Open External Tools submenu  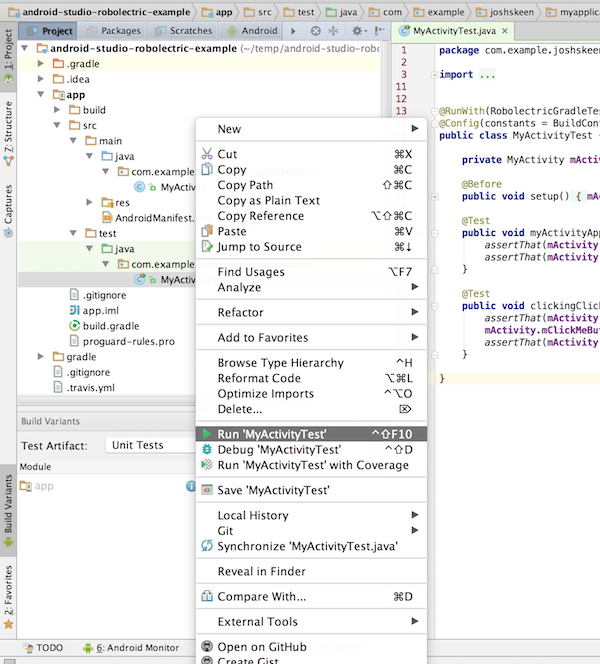tap(311, 622)
